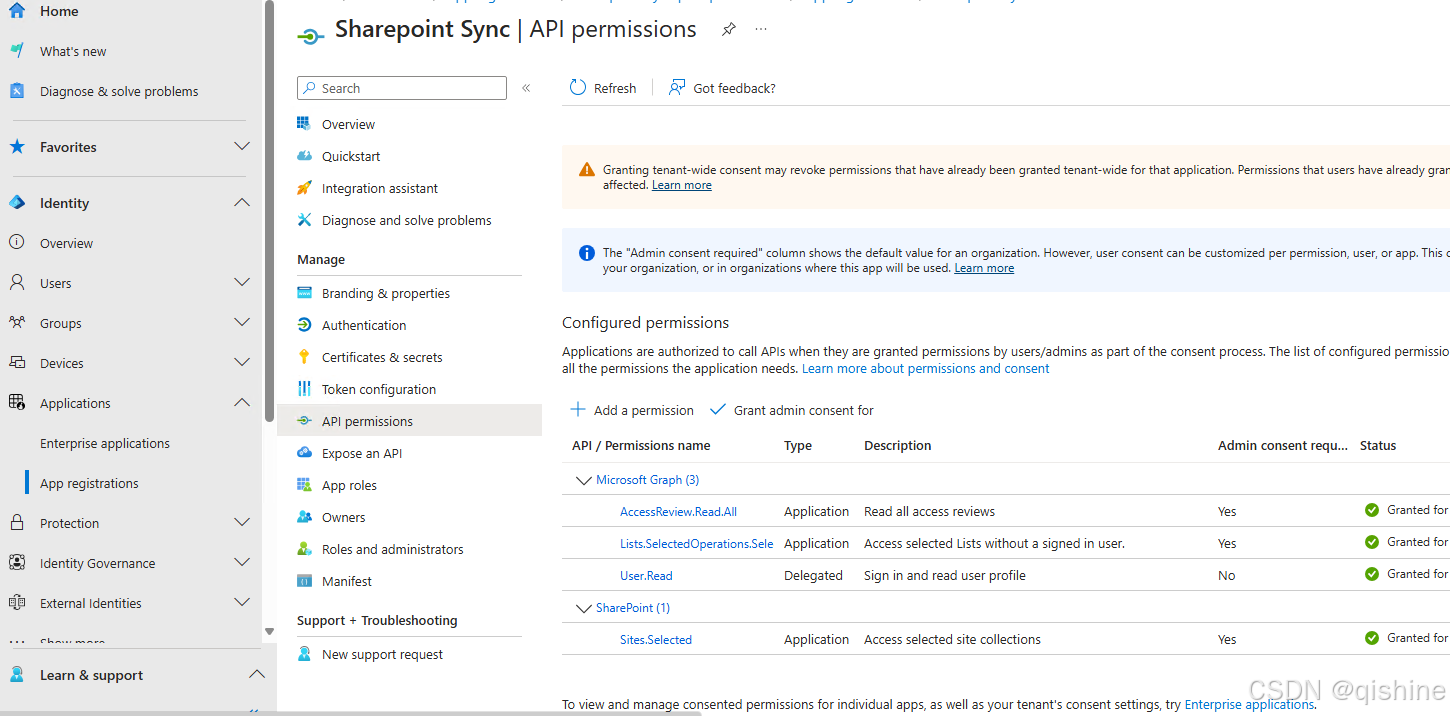
Task: Collapse the blade menu with double-chevron
Action: (526, 88)
